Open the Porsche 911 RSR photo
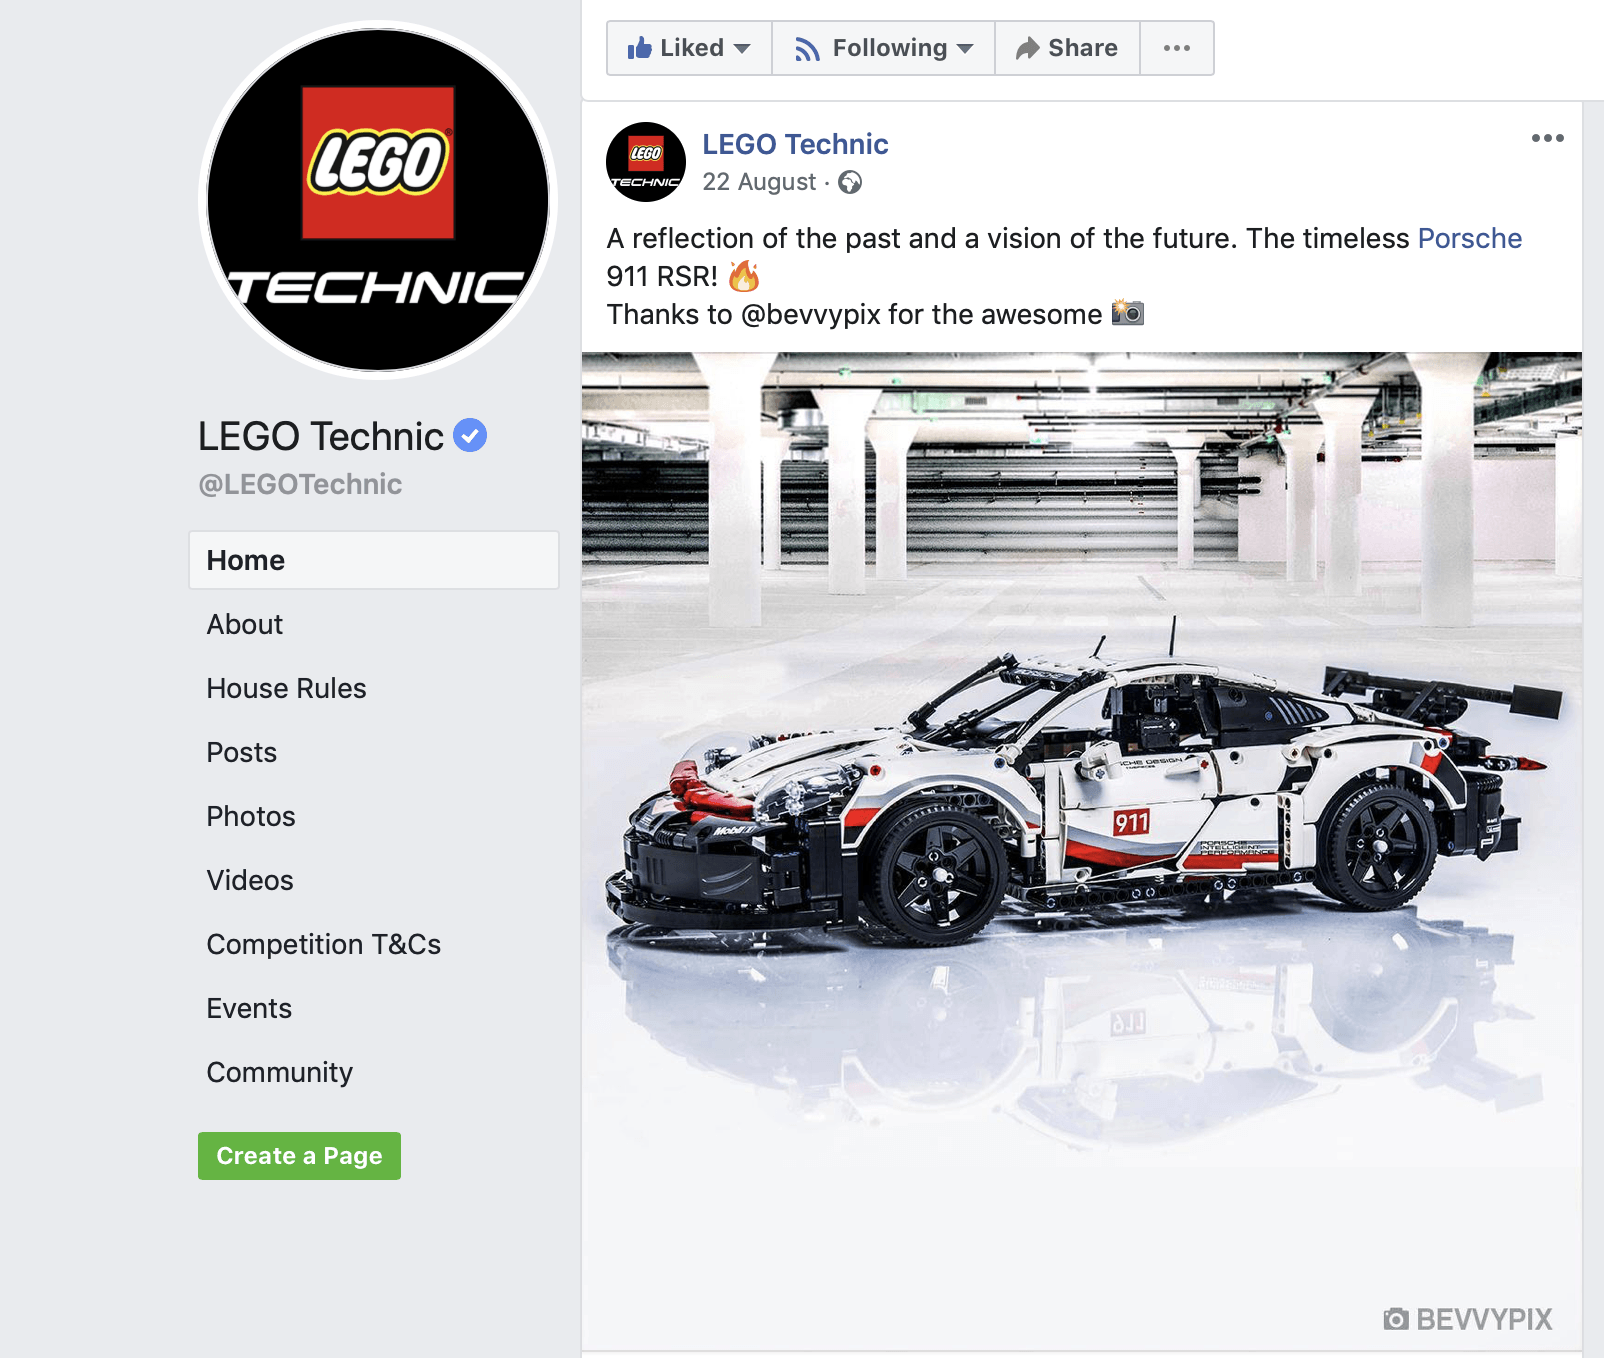 (x=1082, y=851)
